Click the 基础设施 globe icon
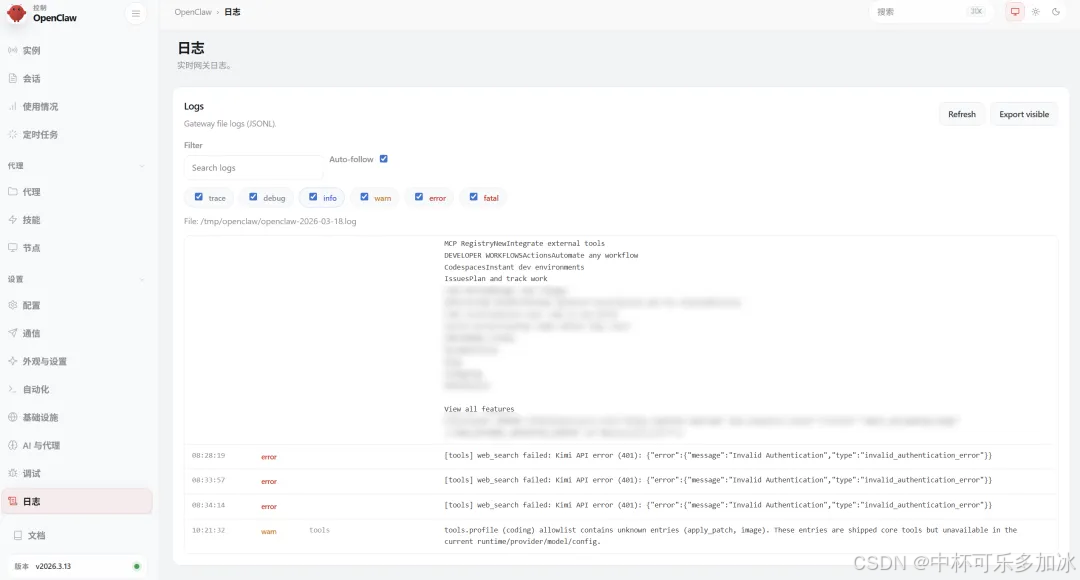The height and width of the screenshot is (580, 1080). coord(12,417)
